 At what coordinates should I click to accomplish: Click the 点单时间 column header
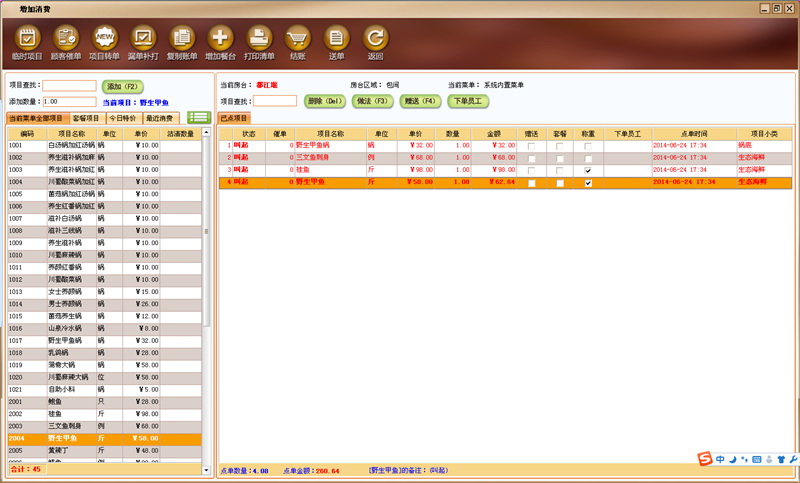694,134
